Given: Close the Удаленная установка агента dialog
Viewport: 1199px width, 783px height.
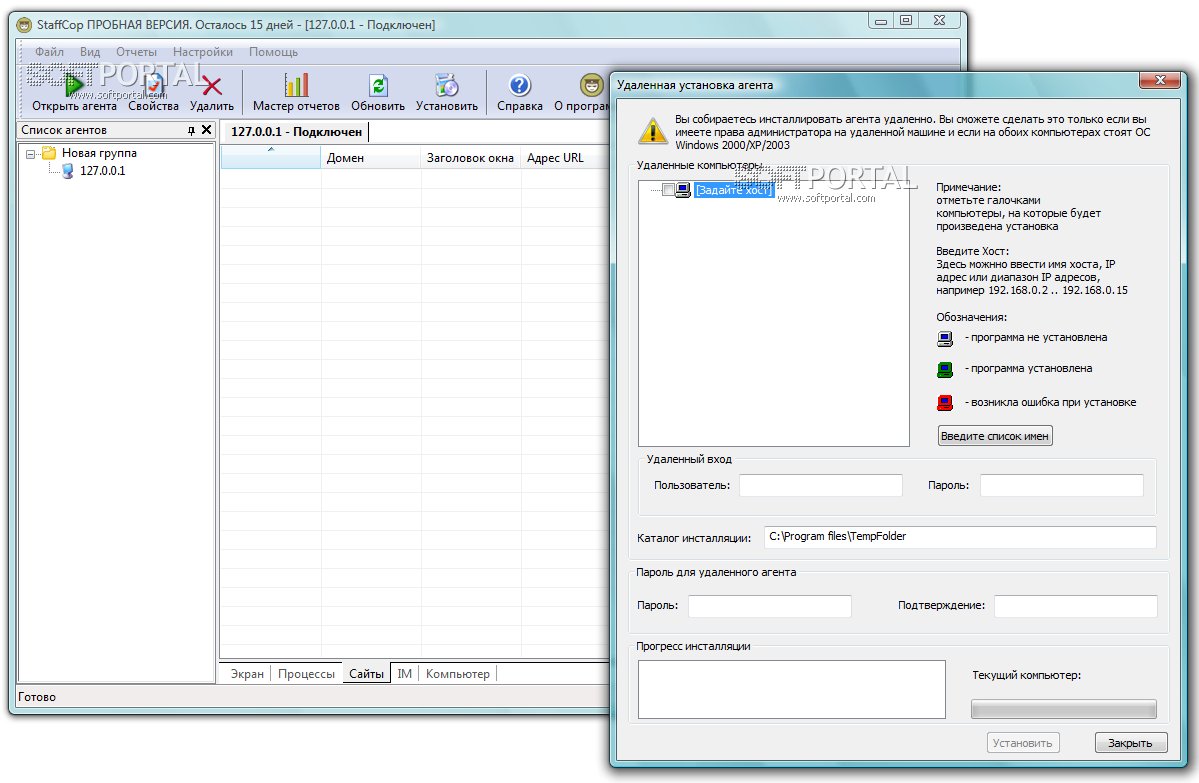Looking at the screenshot, I should 1160,80.
